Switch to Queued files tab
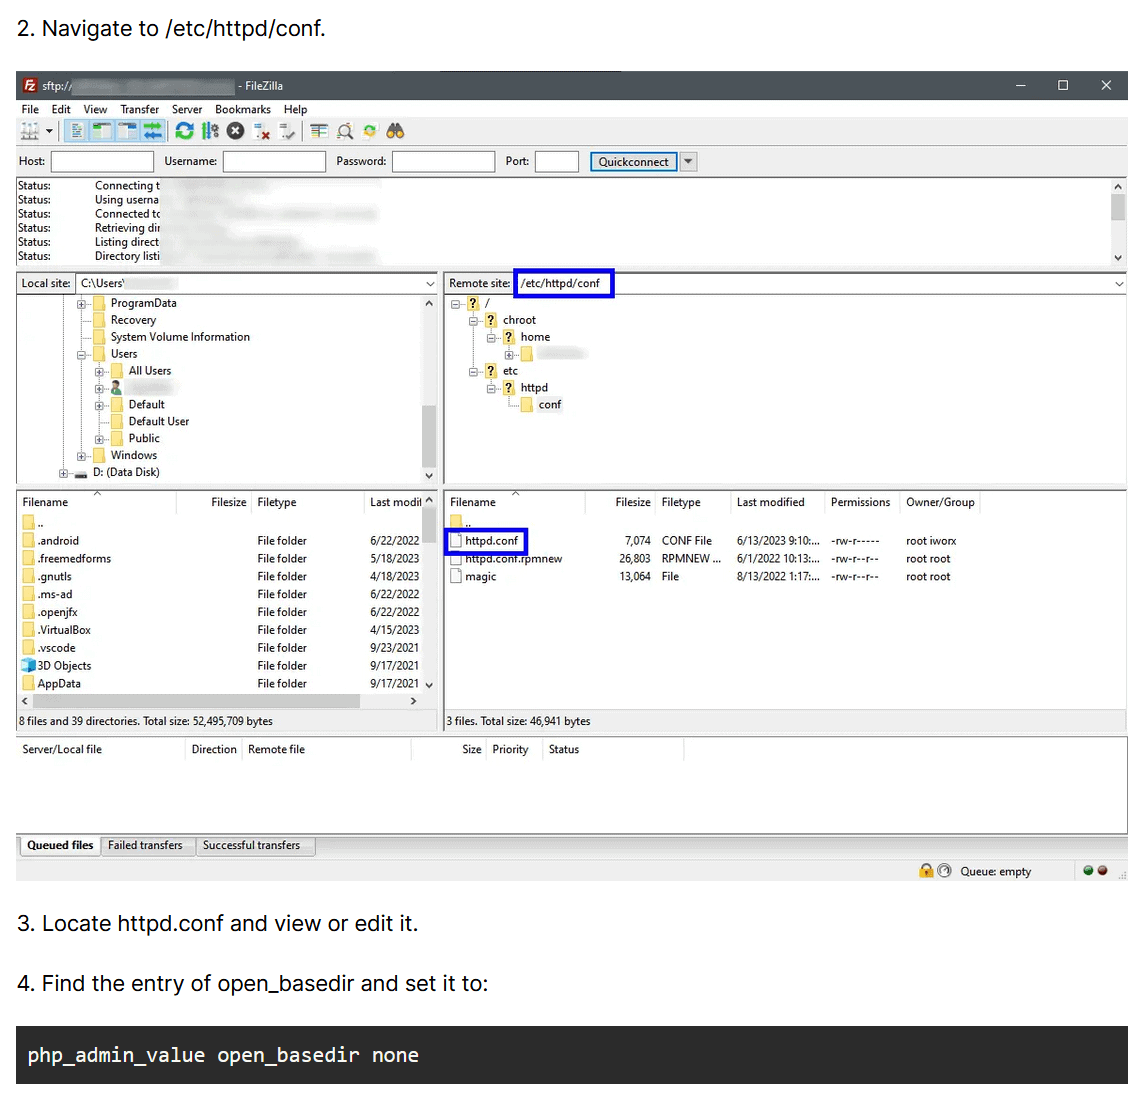 click(60, 845)
